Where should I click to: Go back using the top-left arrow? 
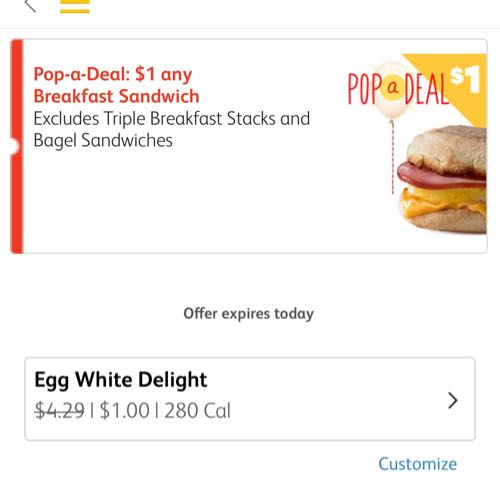coord(30,5)
